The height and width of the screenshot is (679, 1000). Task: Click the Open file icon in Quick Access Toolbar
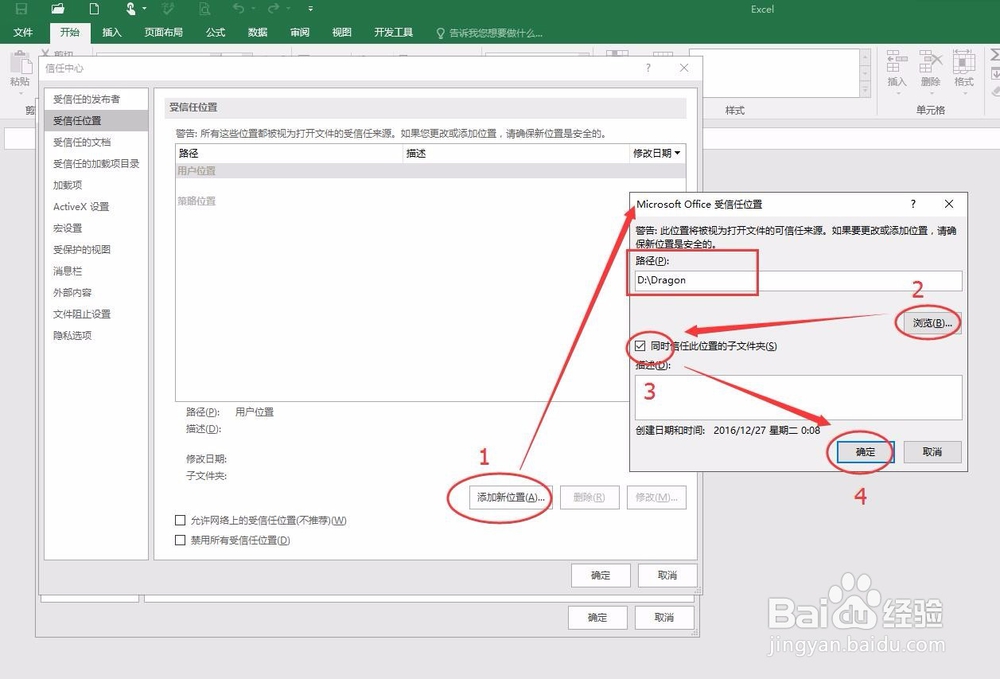pyautogui.click(x=58, y=9)
